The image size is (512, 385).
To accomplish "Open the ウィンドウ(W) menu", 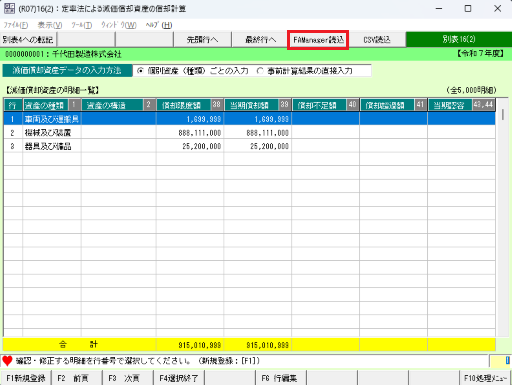I will click(119, 25).
